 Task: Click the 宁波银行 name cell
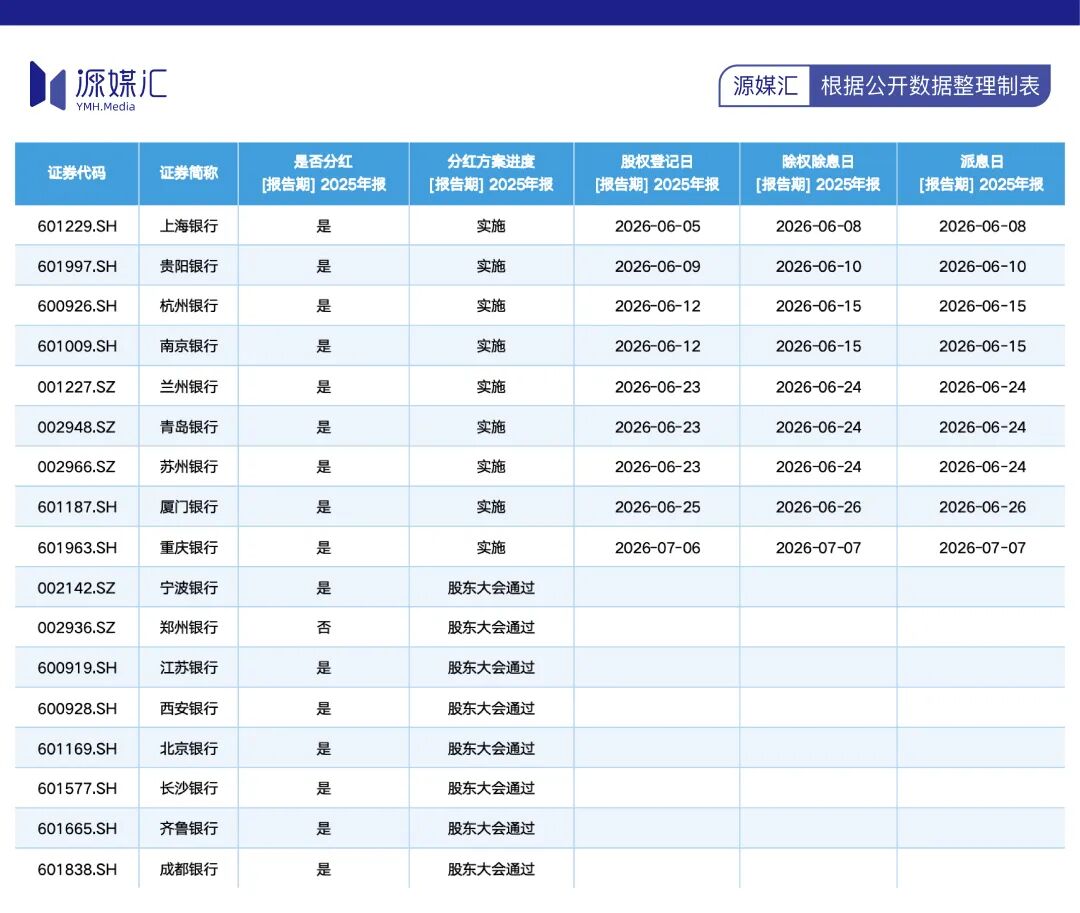point(189,588)
